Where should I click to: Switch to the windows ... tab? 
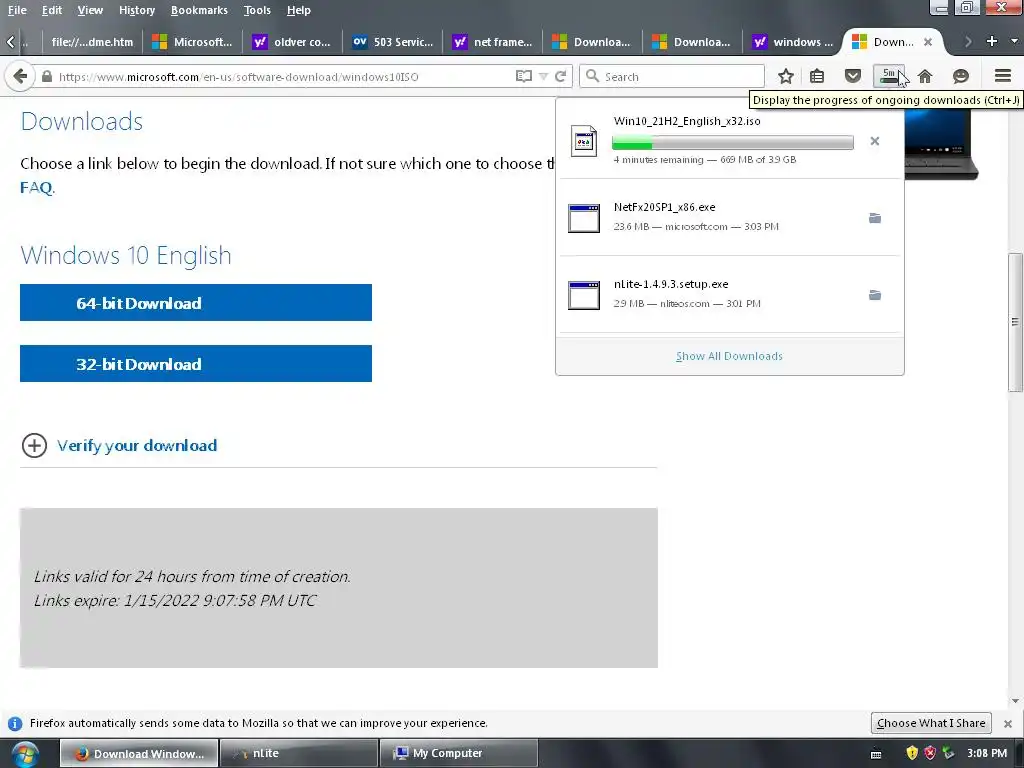coord(792,42)
